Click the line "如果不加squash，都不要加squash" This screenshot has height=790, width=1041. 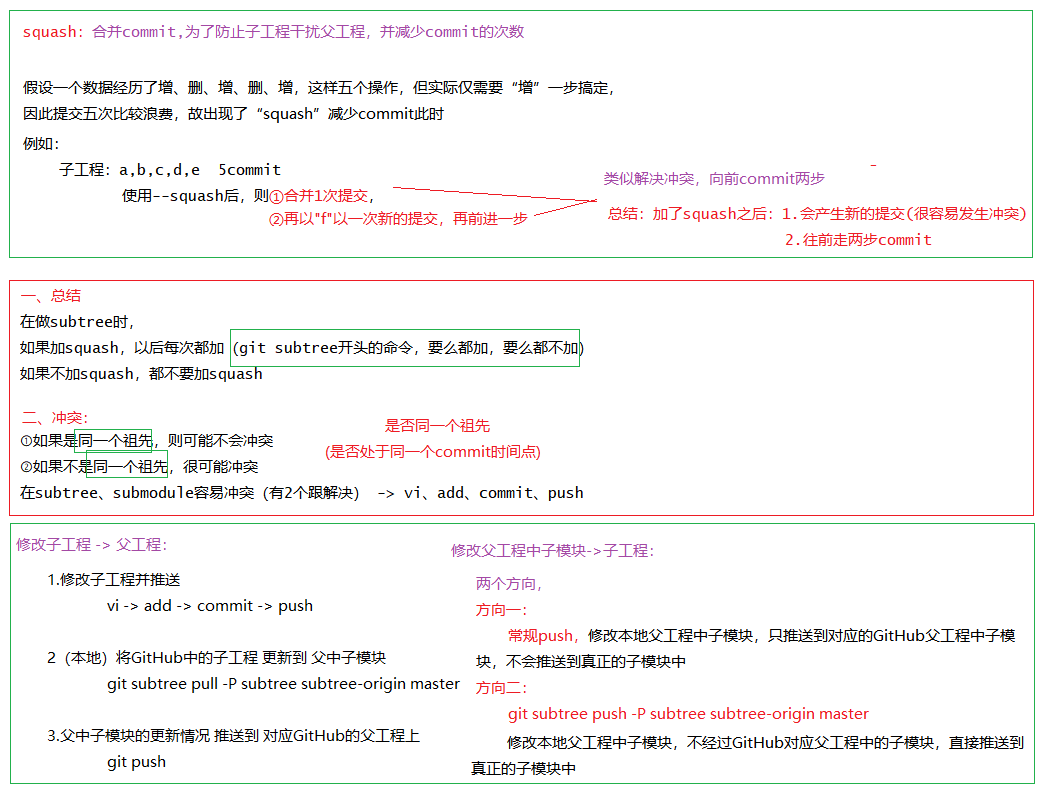[141, 374]
